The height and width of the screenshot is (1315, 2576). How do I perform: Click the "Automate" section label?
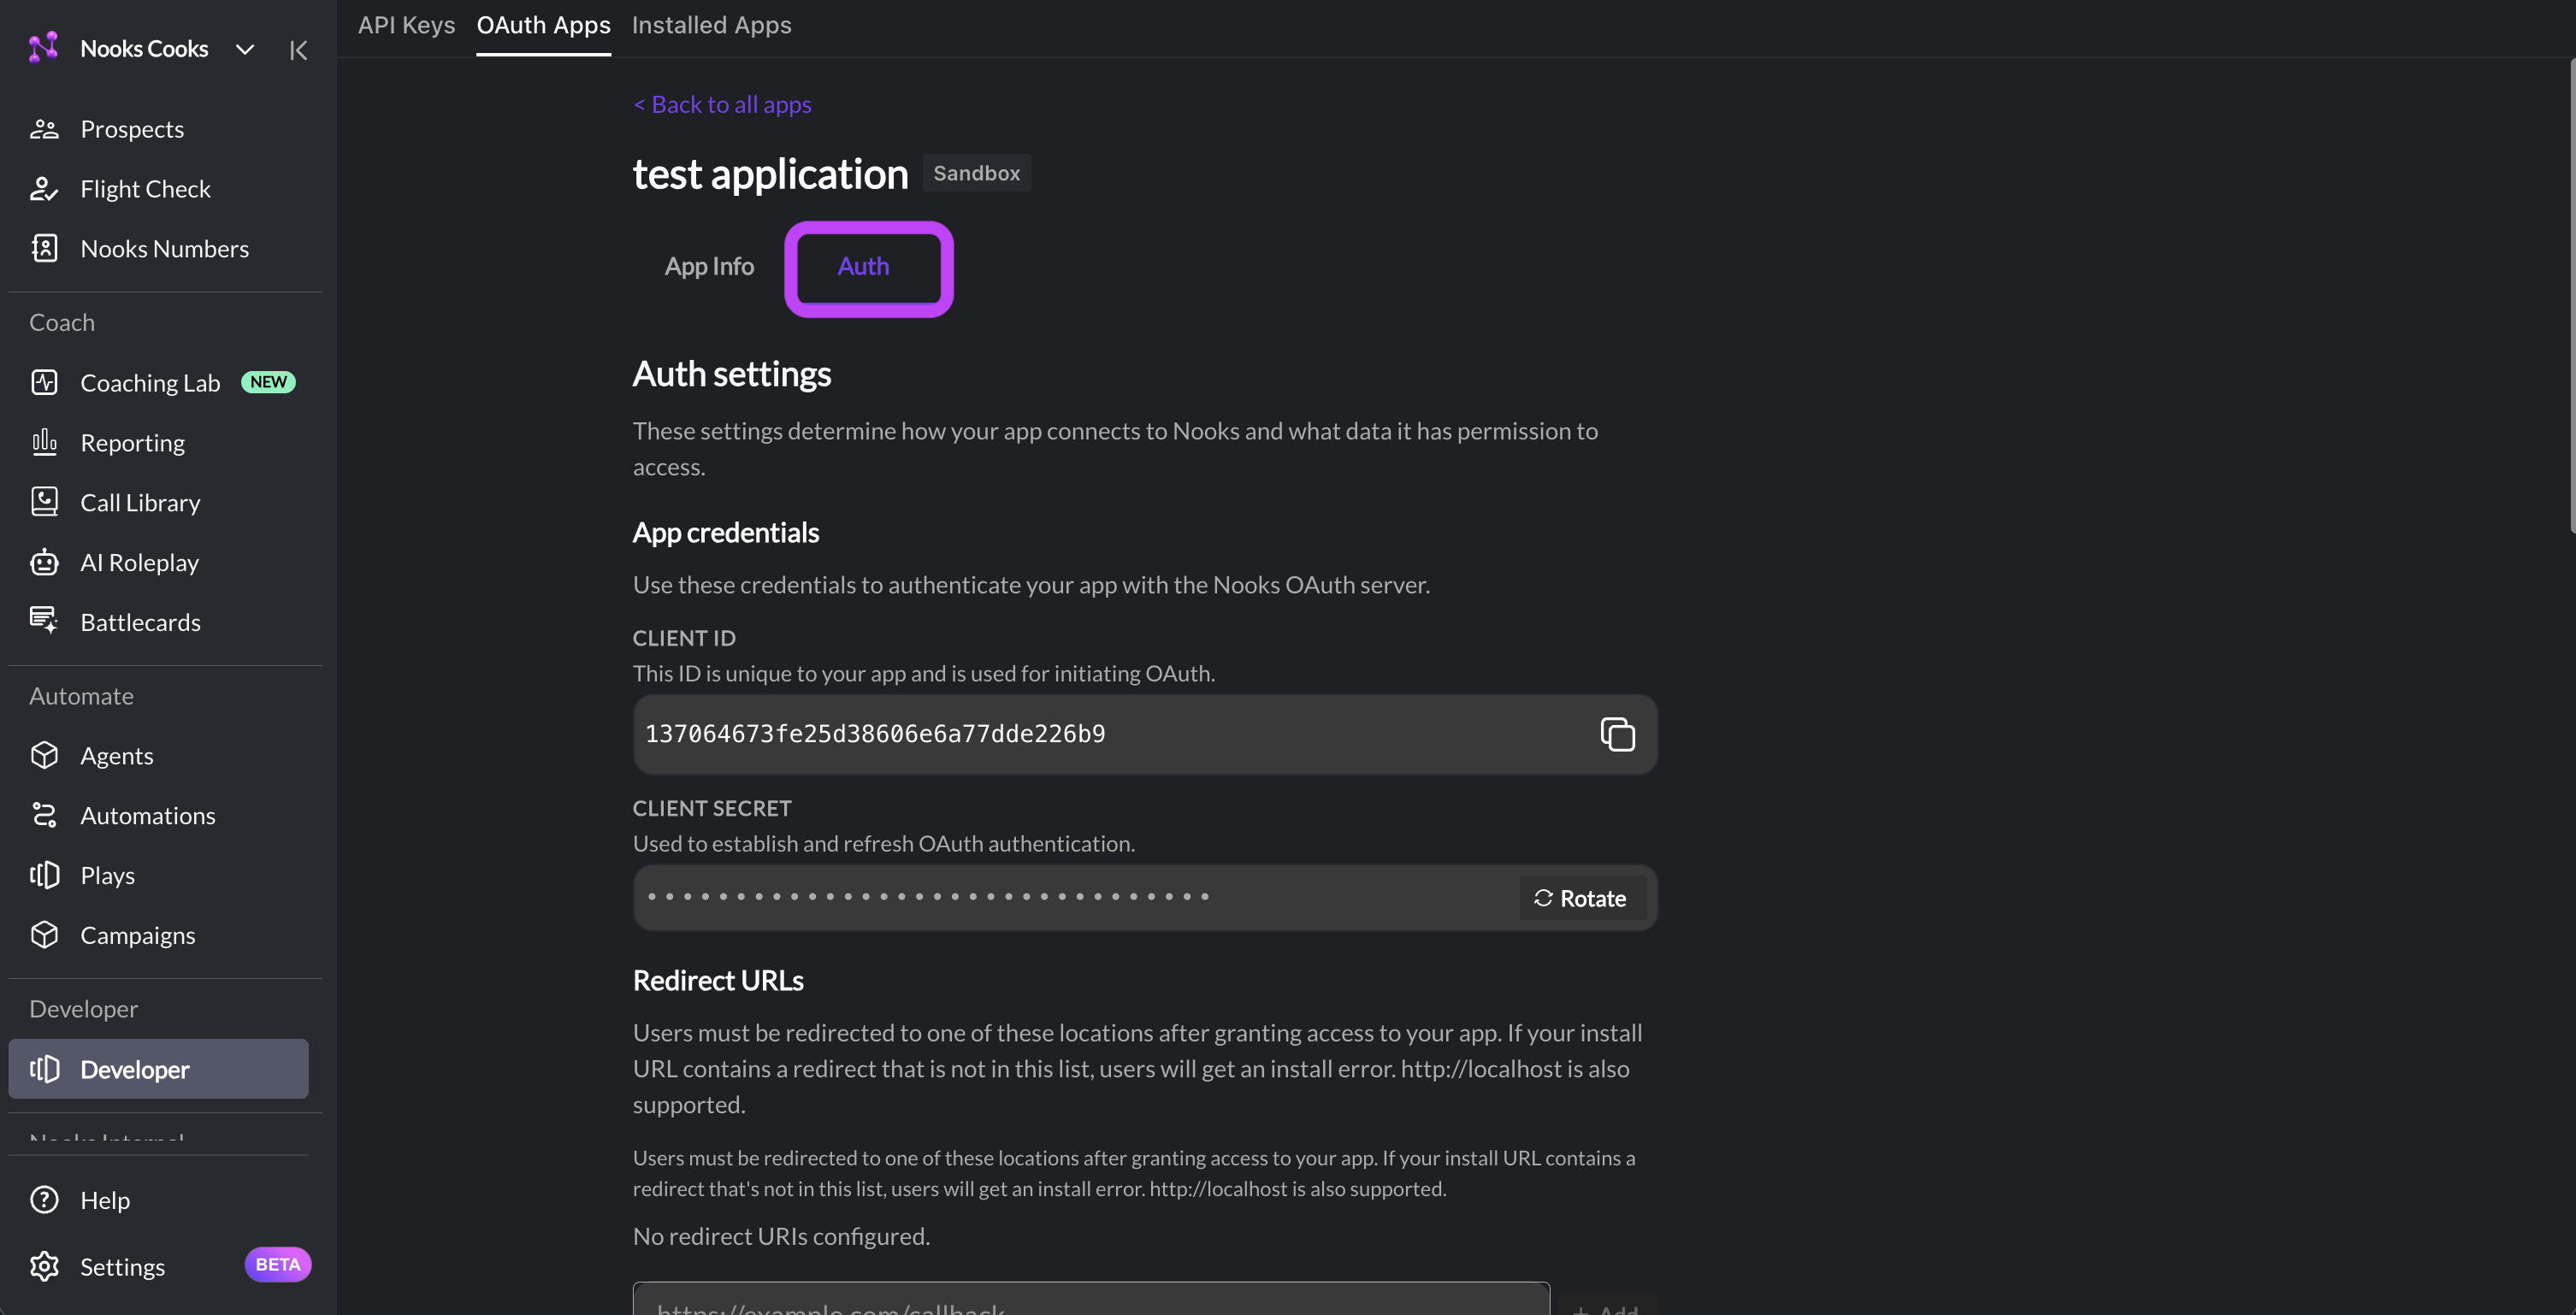pyautogui.click(x=81, y=695)
